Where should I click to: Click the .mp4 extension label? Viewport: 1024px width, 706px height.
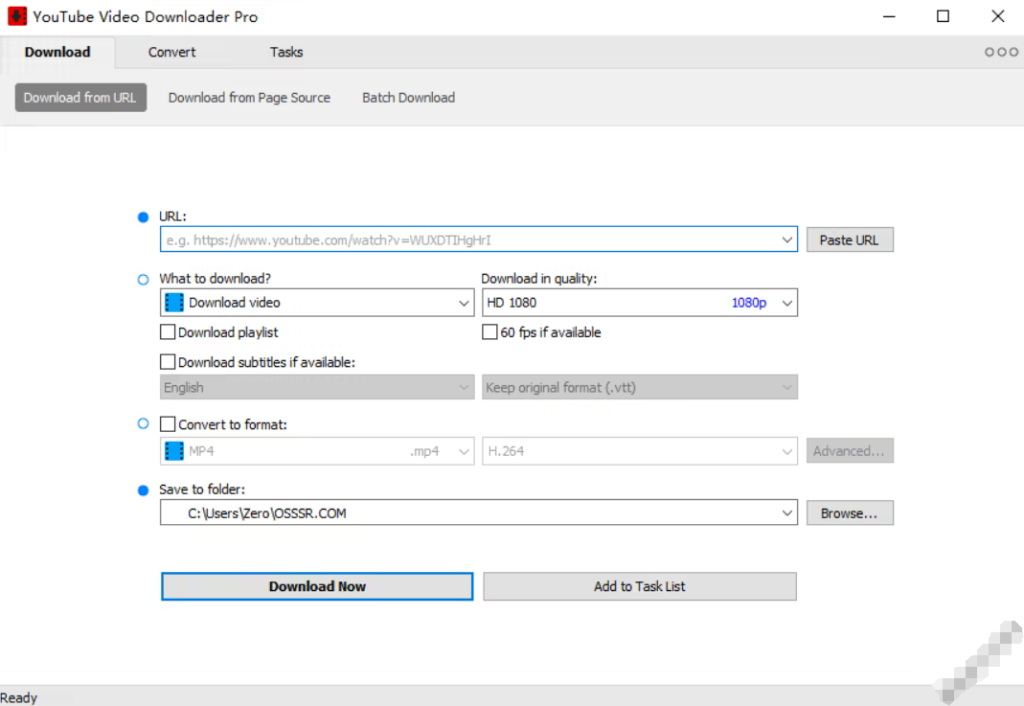pyautogui.click(x=424, y=451)
